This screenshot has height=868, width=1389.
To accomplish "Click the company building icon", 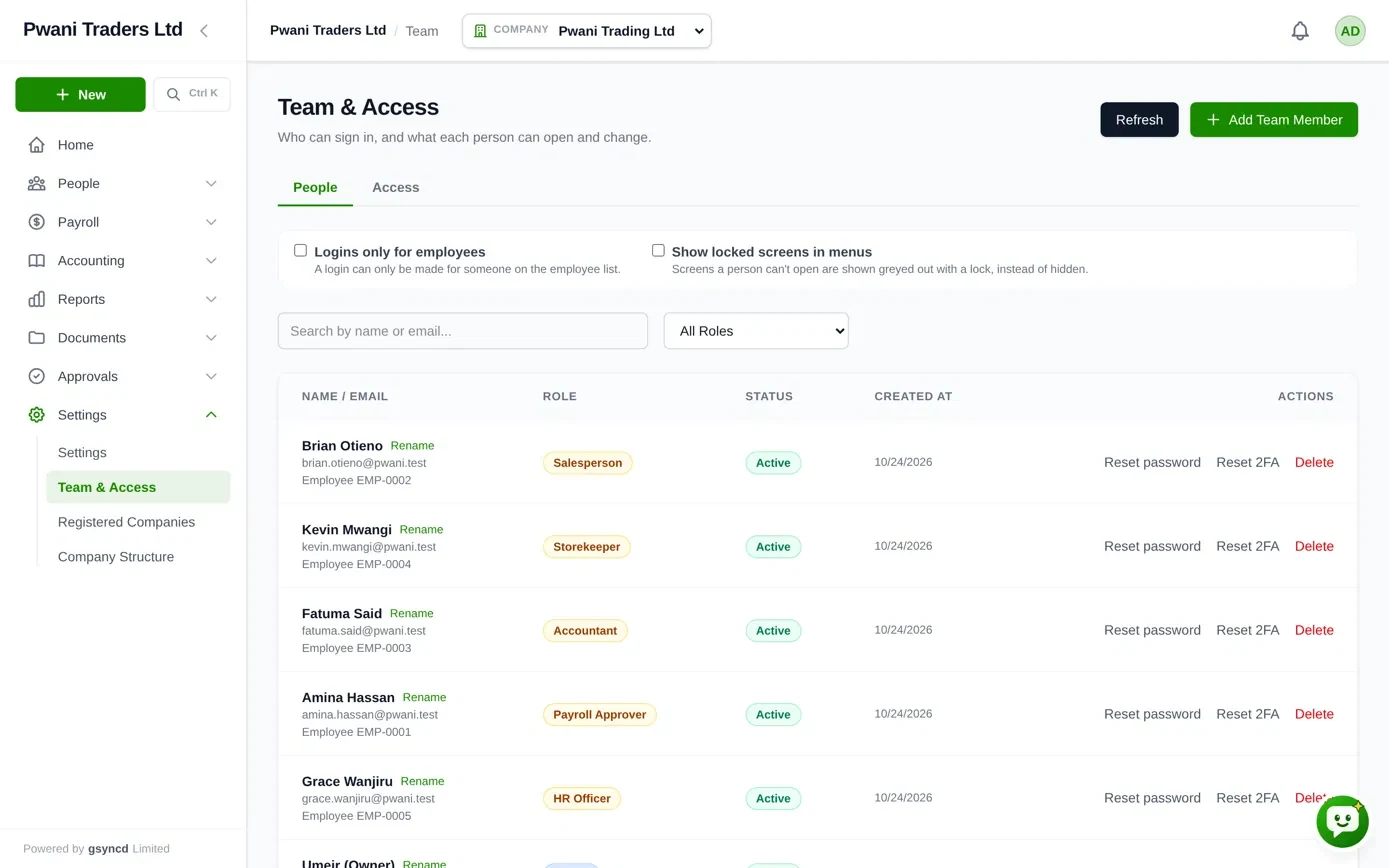I will [480, 31].
